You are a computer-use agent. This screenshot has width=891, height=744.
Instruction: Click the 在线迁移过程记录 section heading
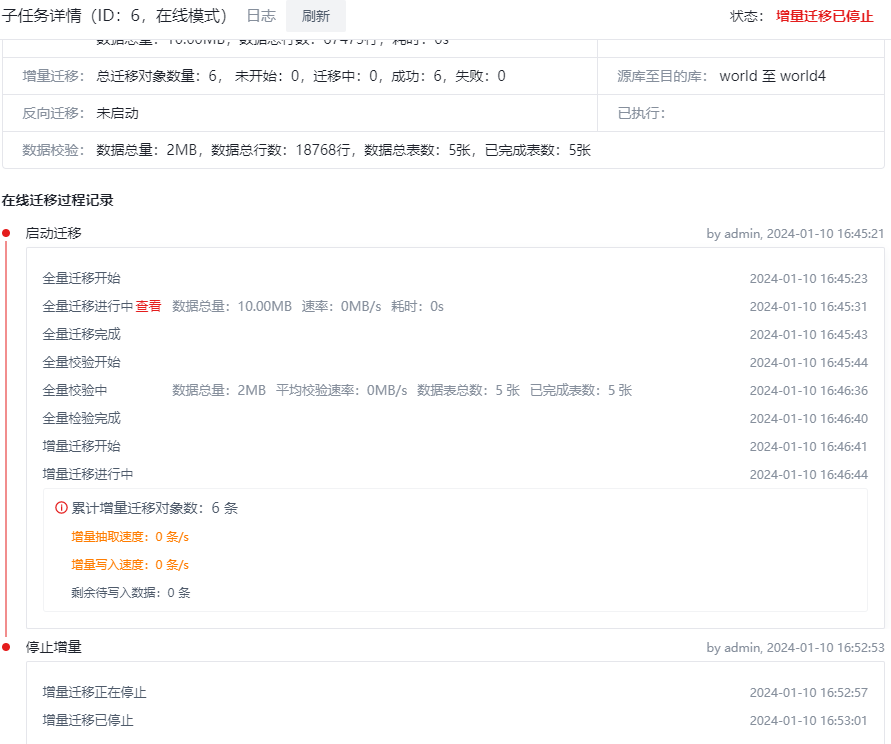(x=57, y=200)
